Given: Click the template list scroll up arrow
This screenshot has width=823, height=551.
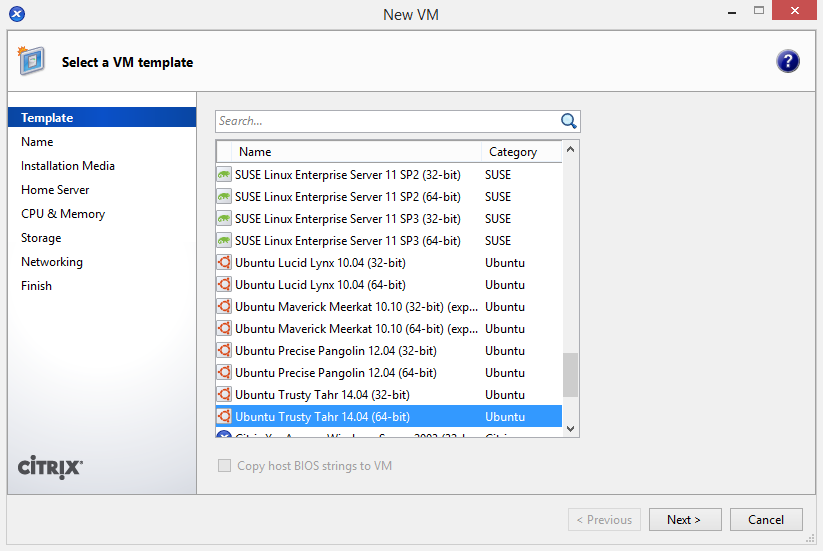Looking at the screenshot, I should coord(571,150).
